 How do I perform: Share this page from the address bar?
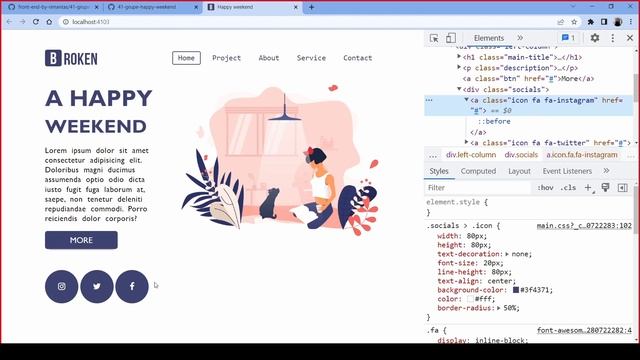click(x=561, y=22)
